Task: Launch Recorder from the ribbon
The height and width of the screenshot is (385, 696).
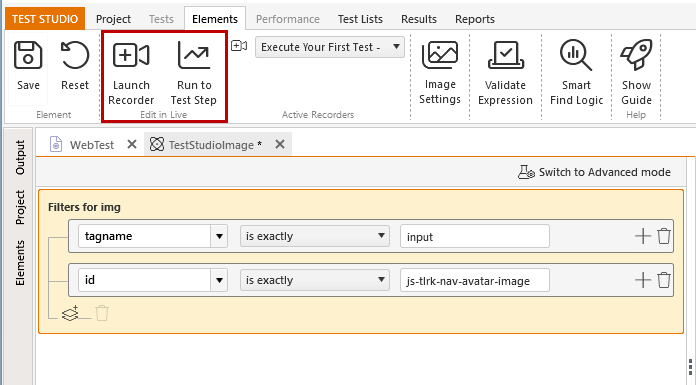Action: [131, 74]
